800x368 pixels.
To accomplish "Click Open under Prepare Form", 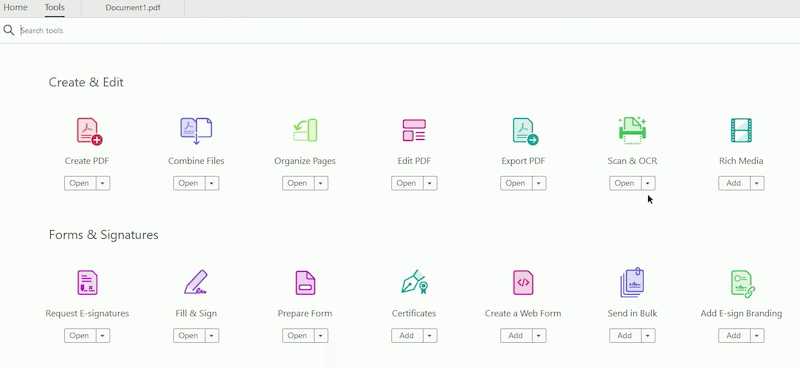I will point(298,336).
